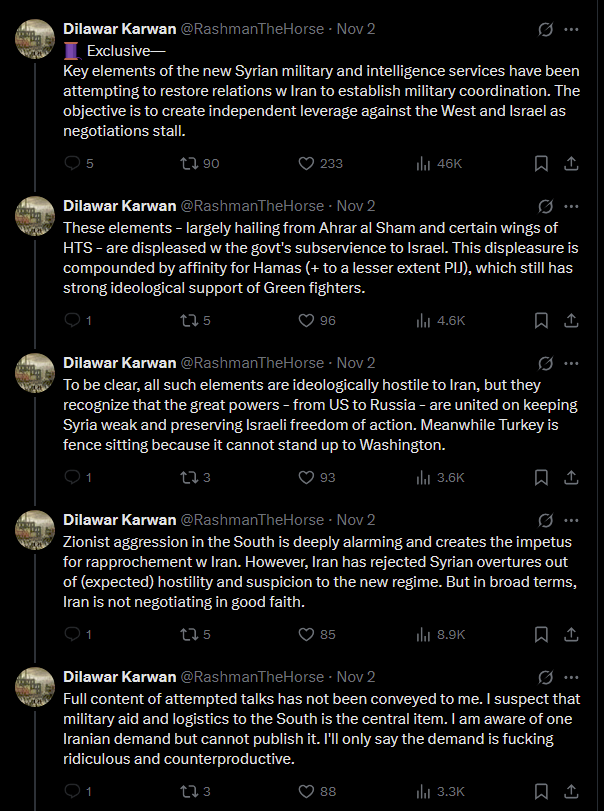This screenshot has width=604, height=811.
Task: Open more options on first tweet
Action: pos(572,29)
